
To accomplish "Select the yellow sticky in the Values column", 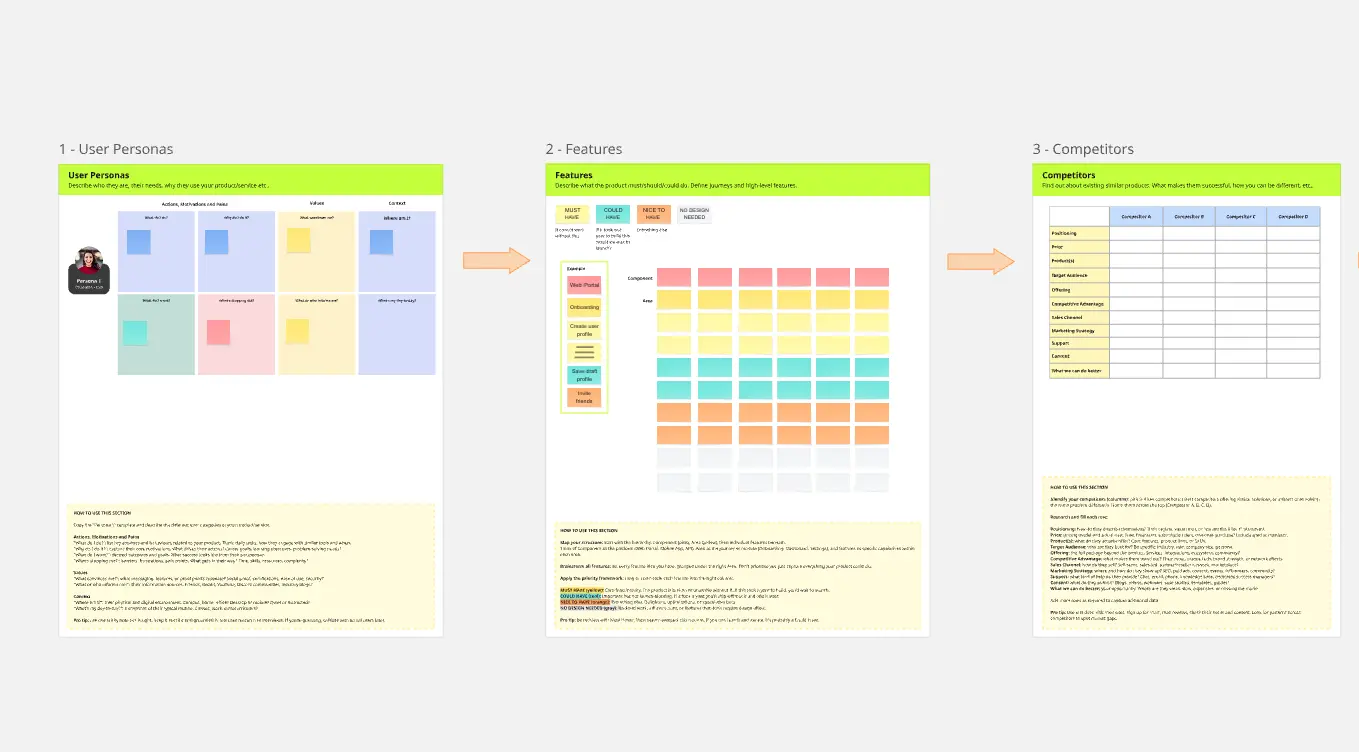I will 298,240.
